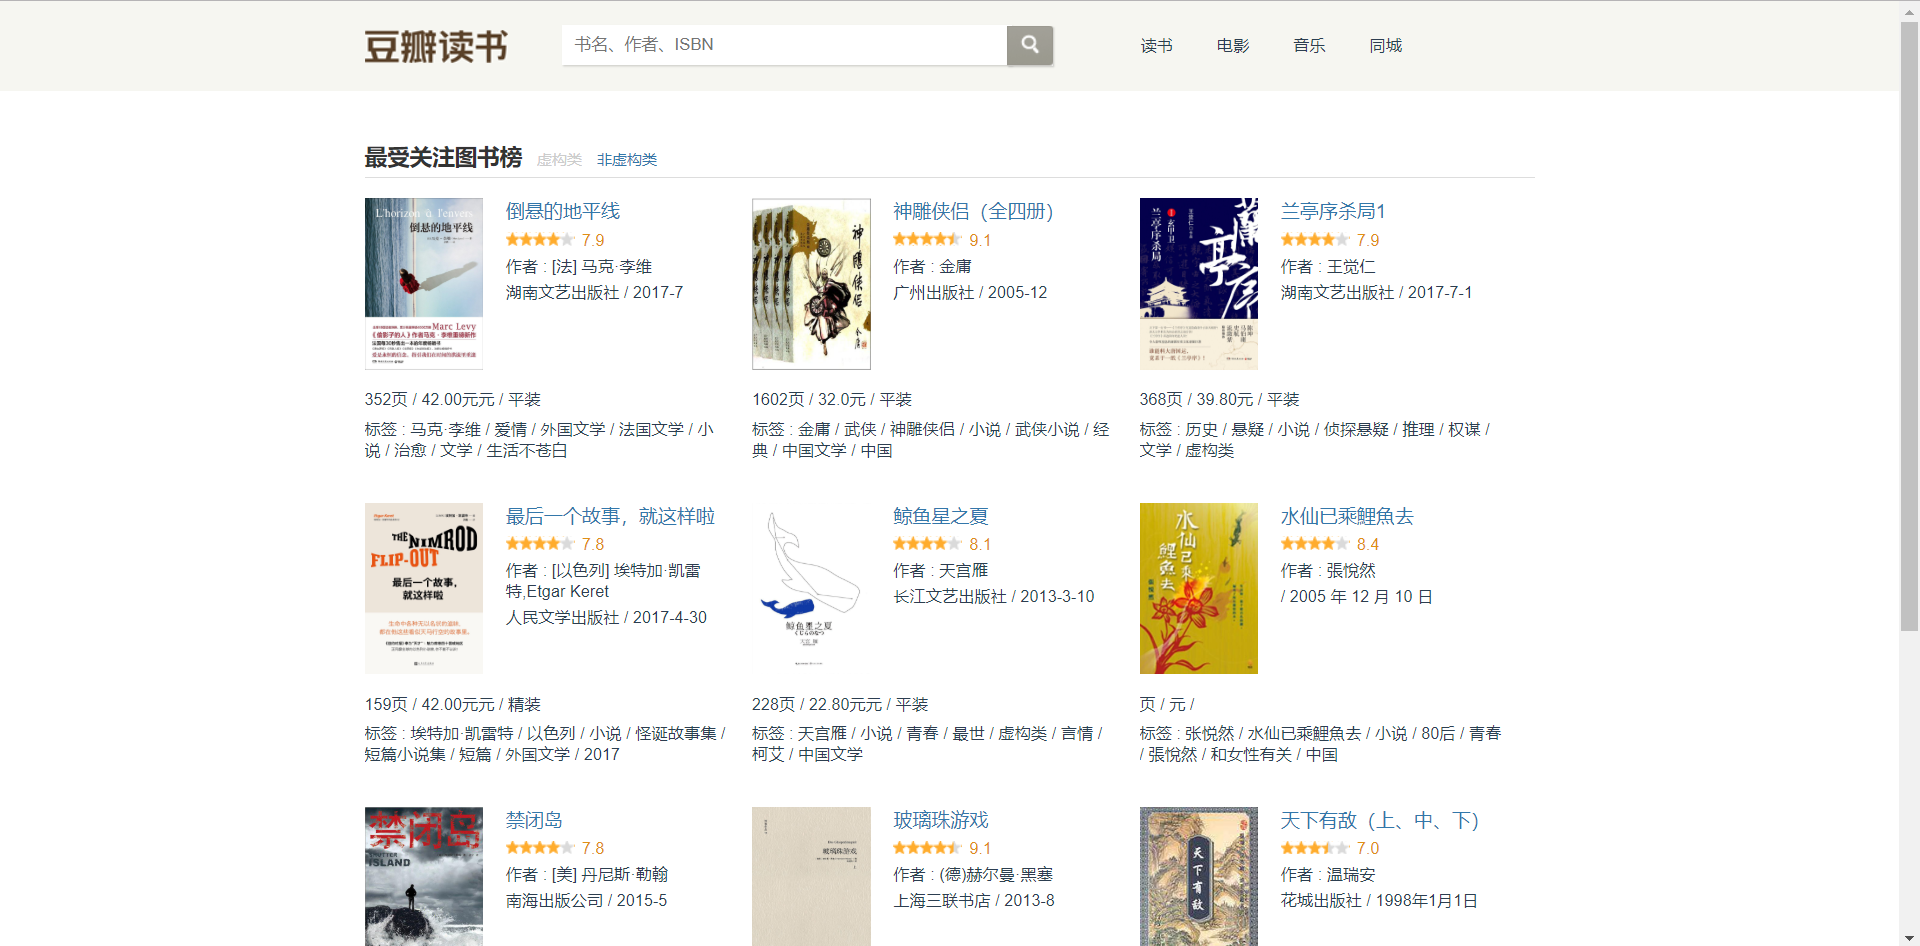Viewport: 1920px width, 946px height.
Task: Click publisher text 南海出版公司 / 2015-5
Action: pos(586,900)
